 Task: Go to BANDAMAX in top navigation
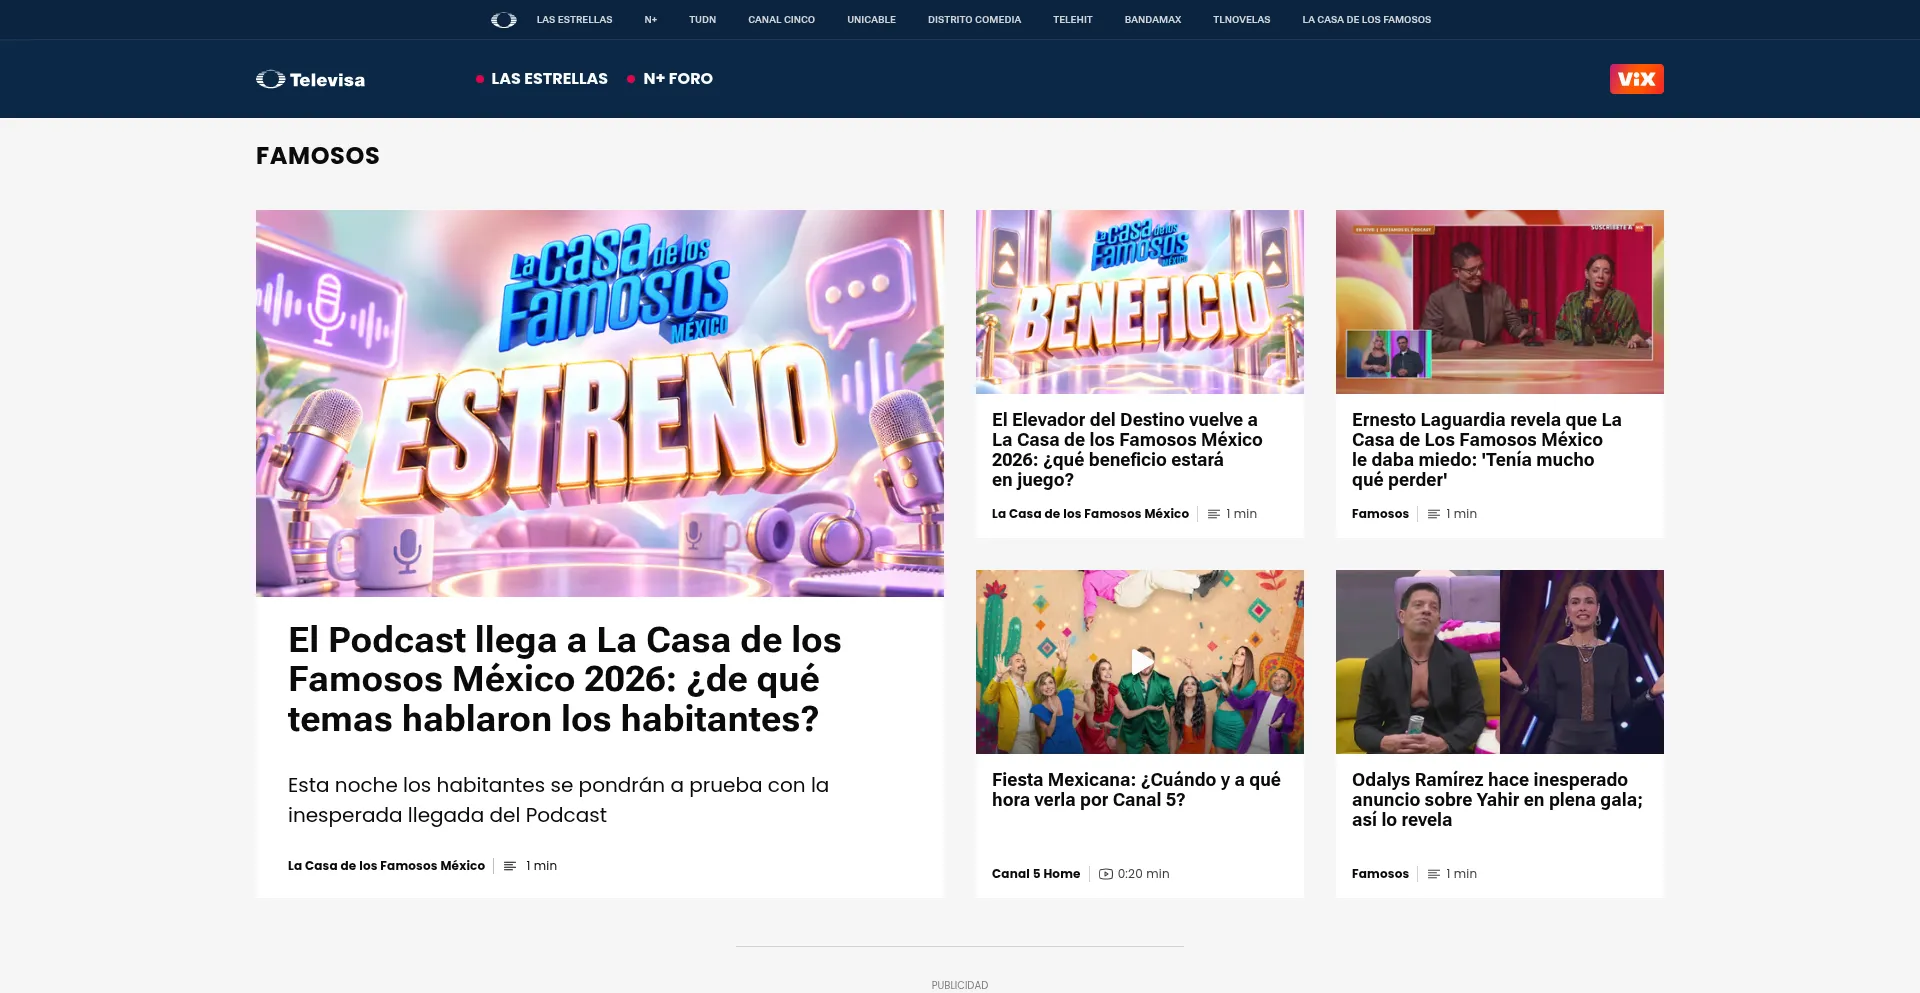[1152, 20]
